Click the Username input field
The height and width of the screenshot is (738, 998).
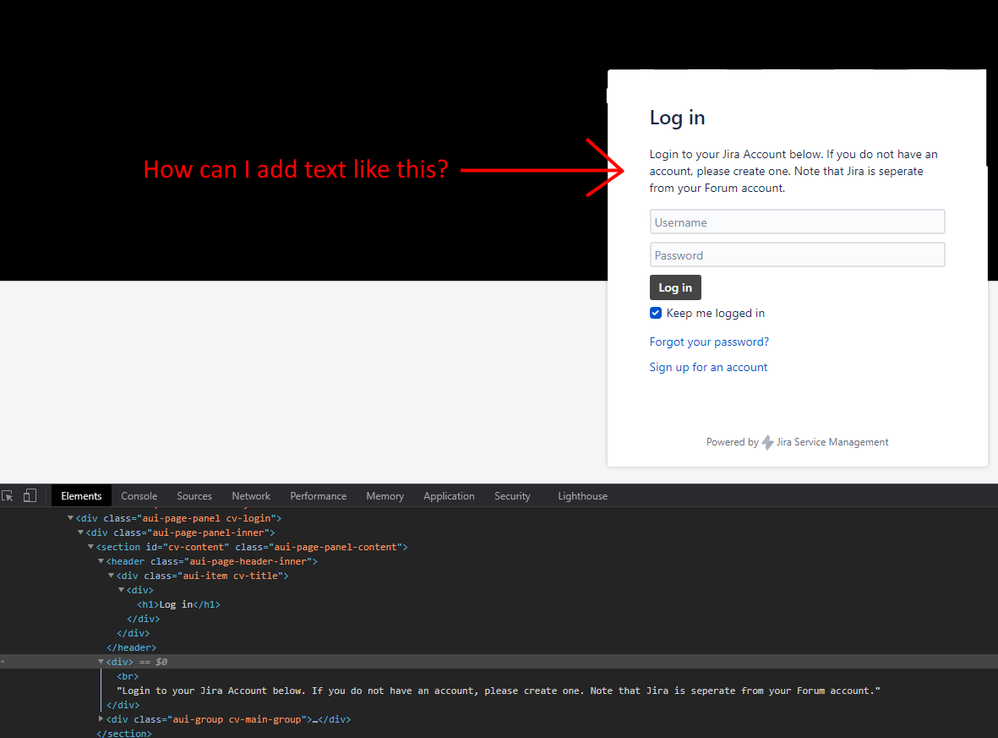pos(797,221)
